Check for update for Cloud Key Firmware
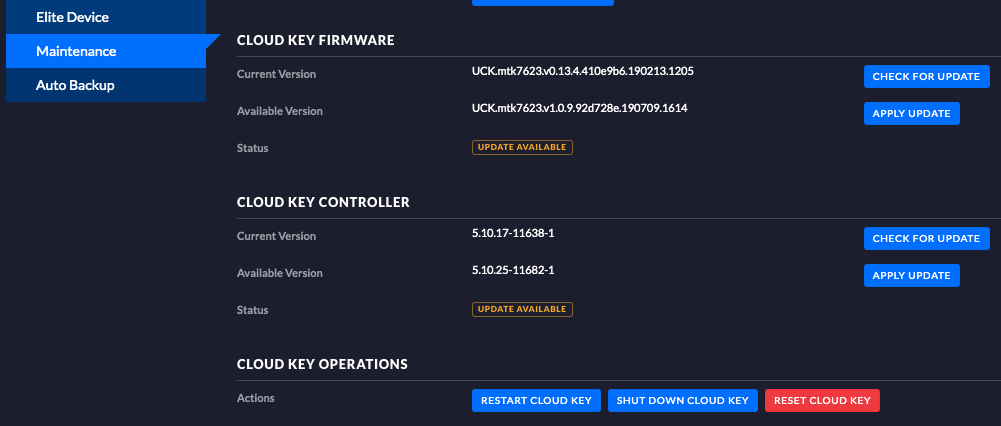Image resolution: width=1001 pixels, height=426 pixels. [x=926, y=77]
